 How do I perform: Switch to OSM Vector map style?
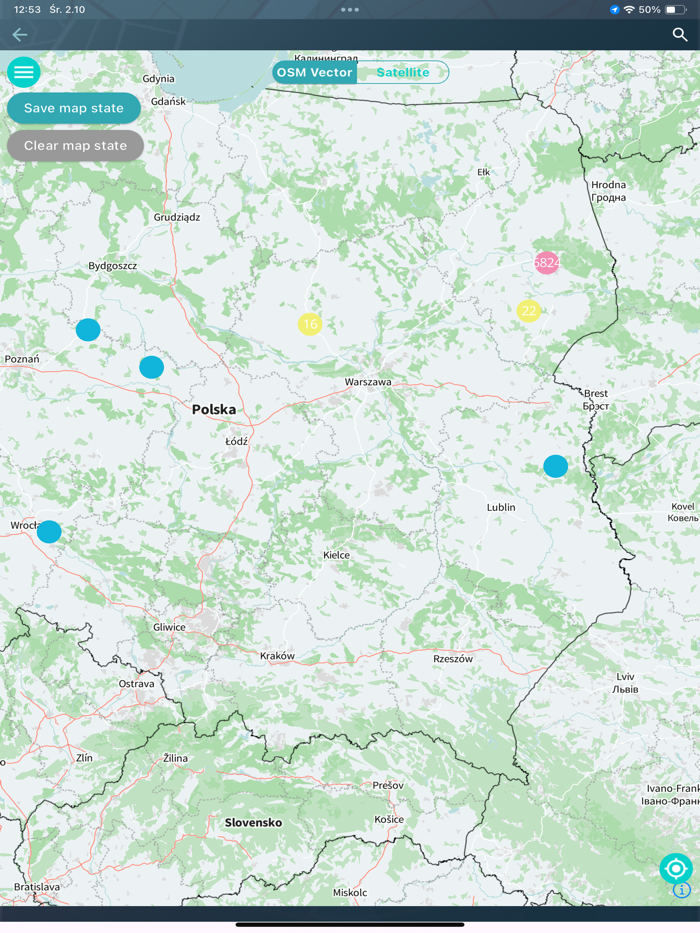(314, 72)
